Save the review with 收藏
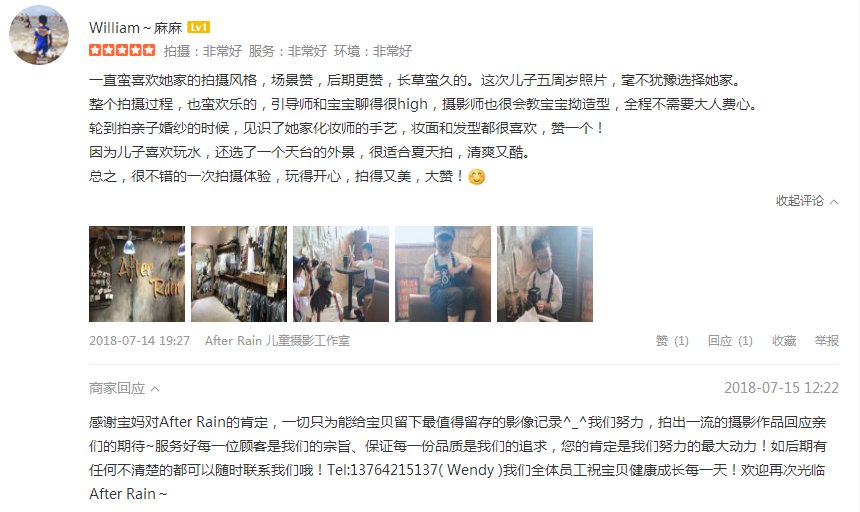Image resolution: width=860 pixels, height=512 pixels. (784, 341)
